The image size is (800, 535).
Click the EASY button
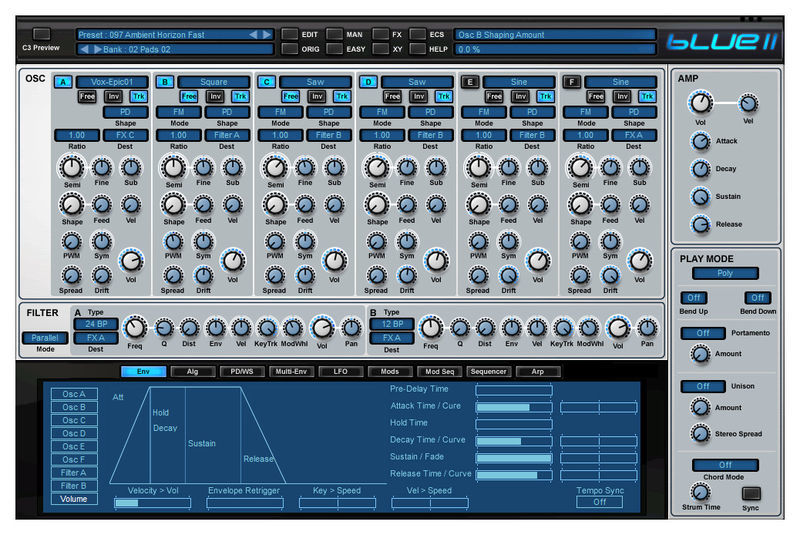click(x=335, y=49)
